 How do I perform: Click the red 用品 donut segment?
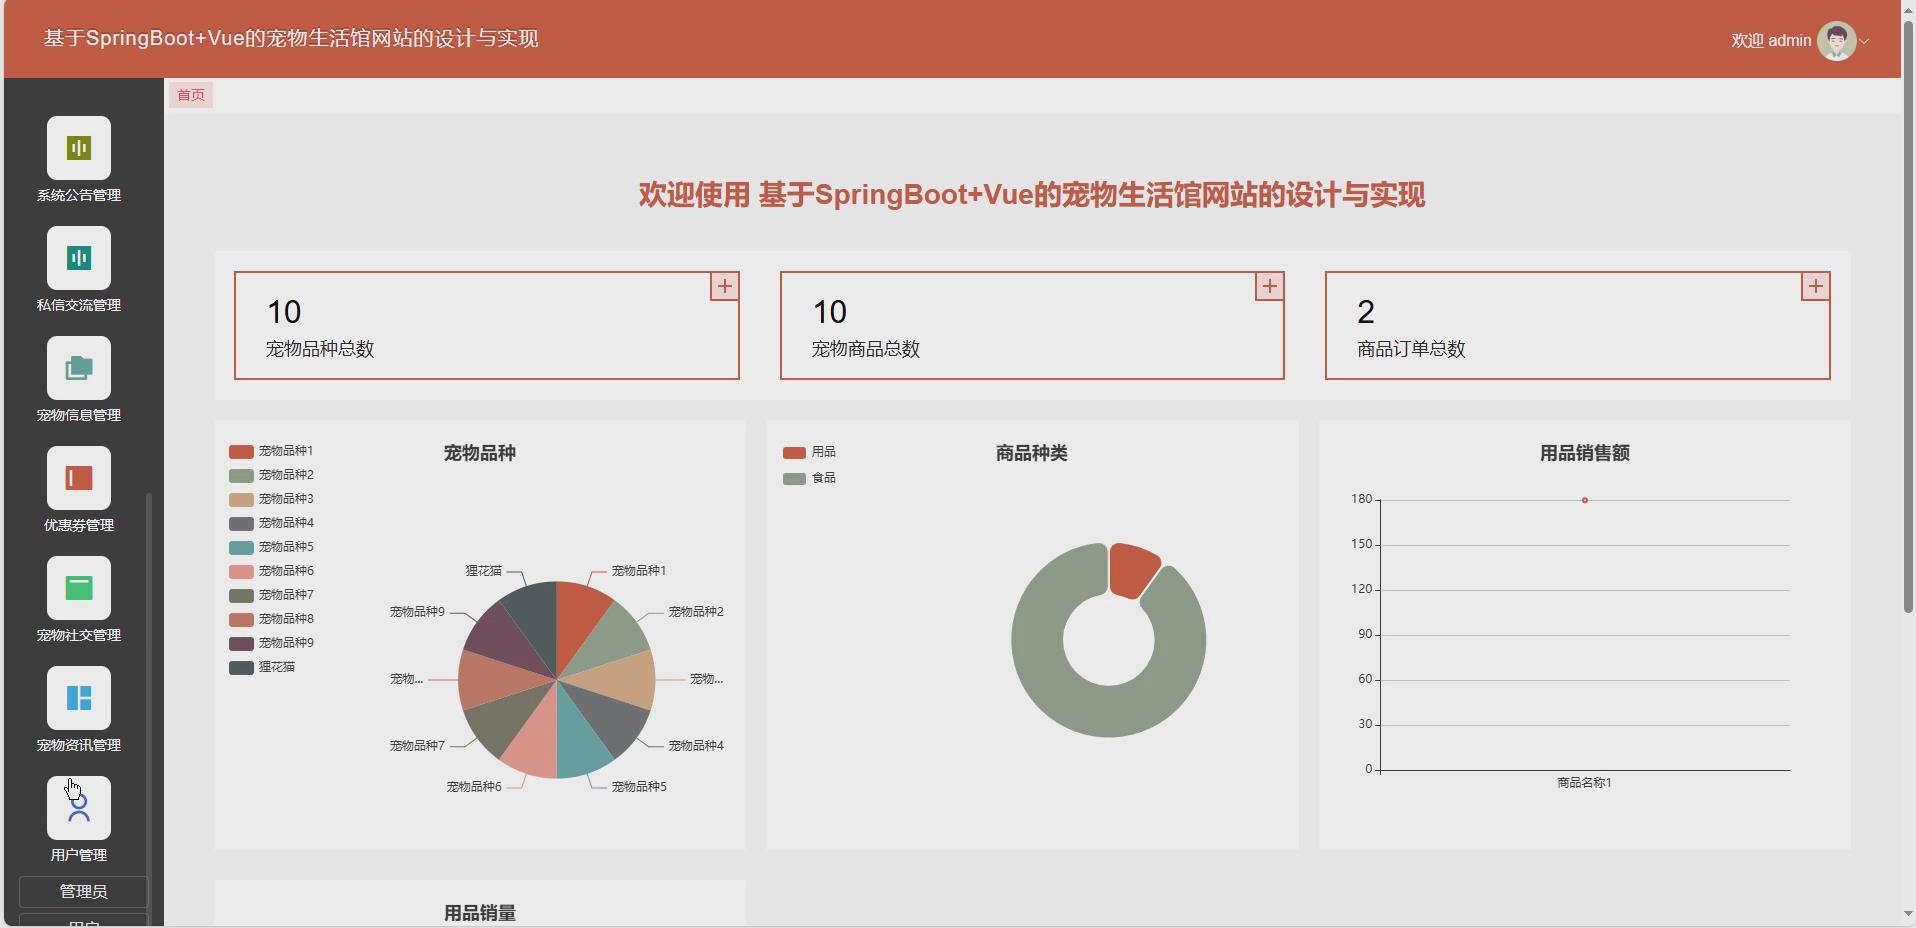point(1132,569)
